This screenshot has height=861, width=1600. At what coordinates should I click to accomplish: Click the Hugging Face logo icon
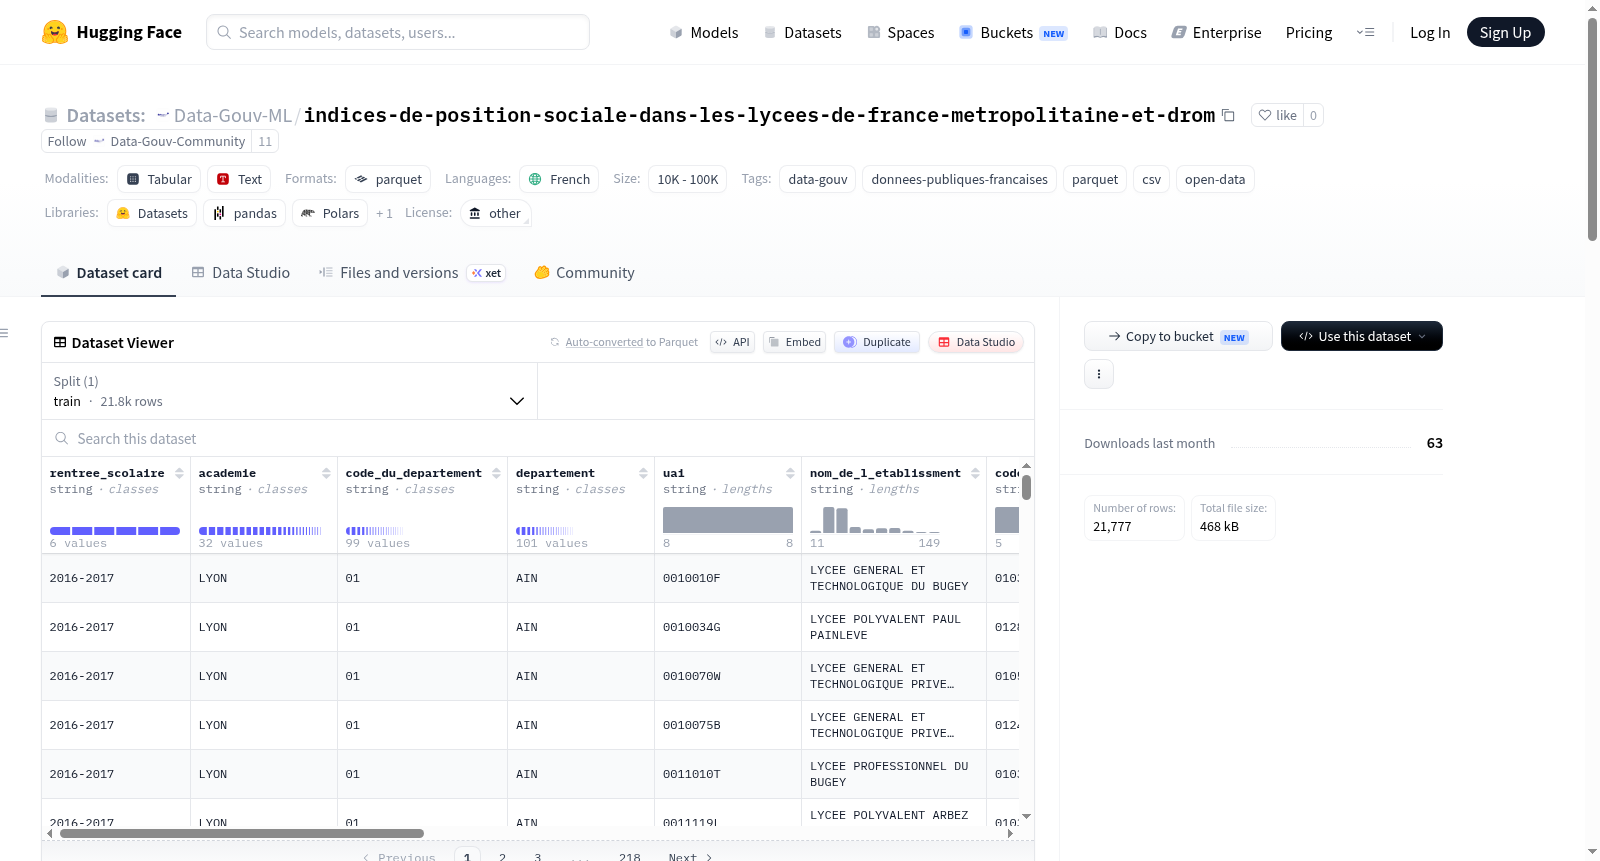coord(55,32)
